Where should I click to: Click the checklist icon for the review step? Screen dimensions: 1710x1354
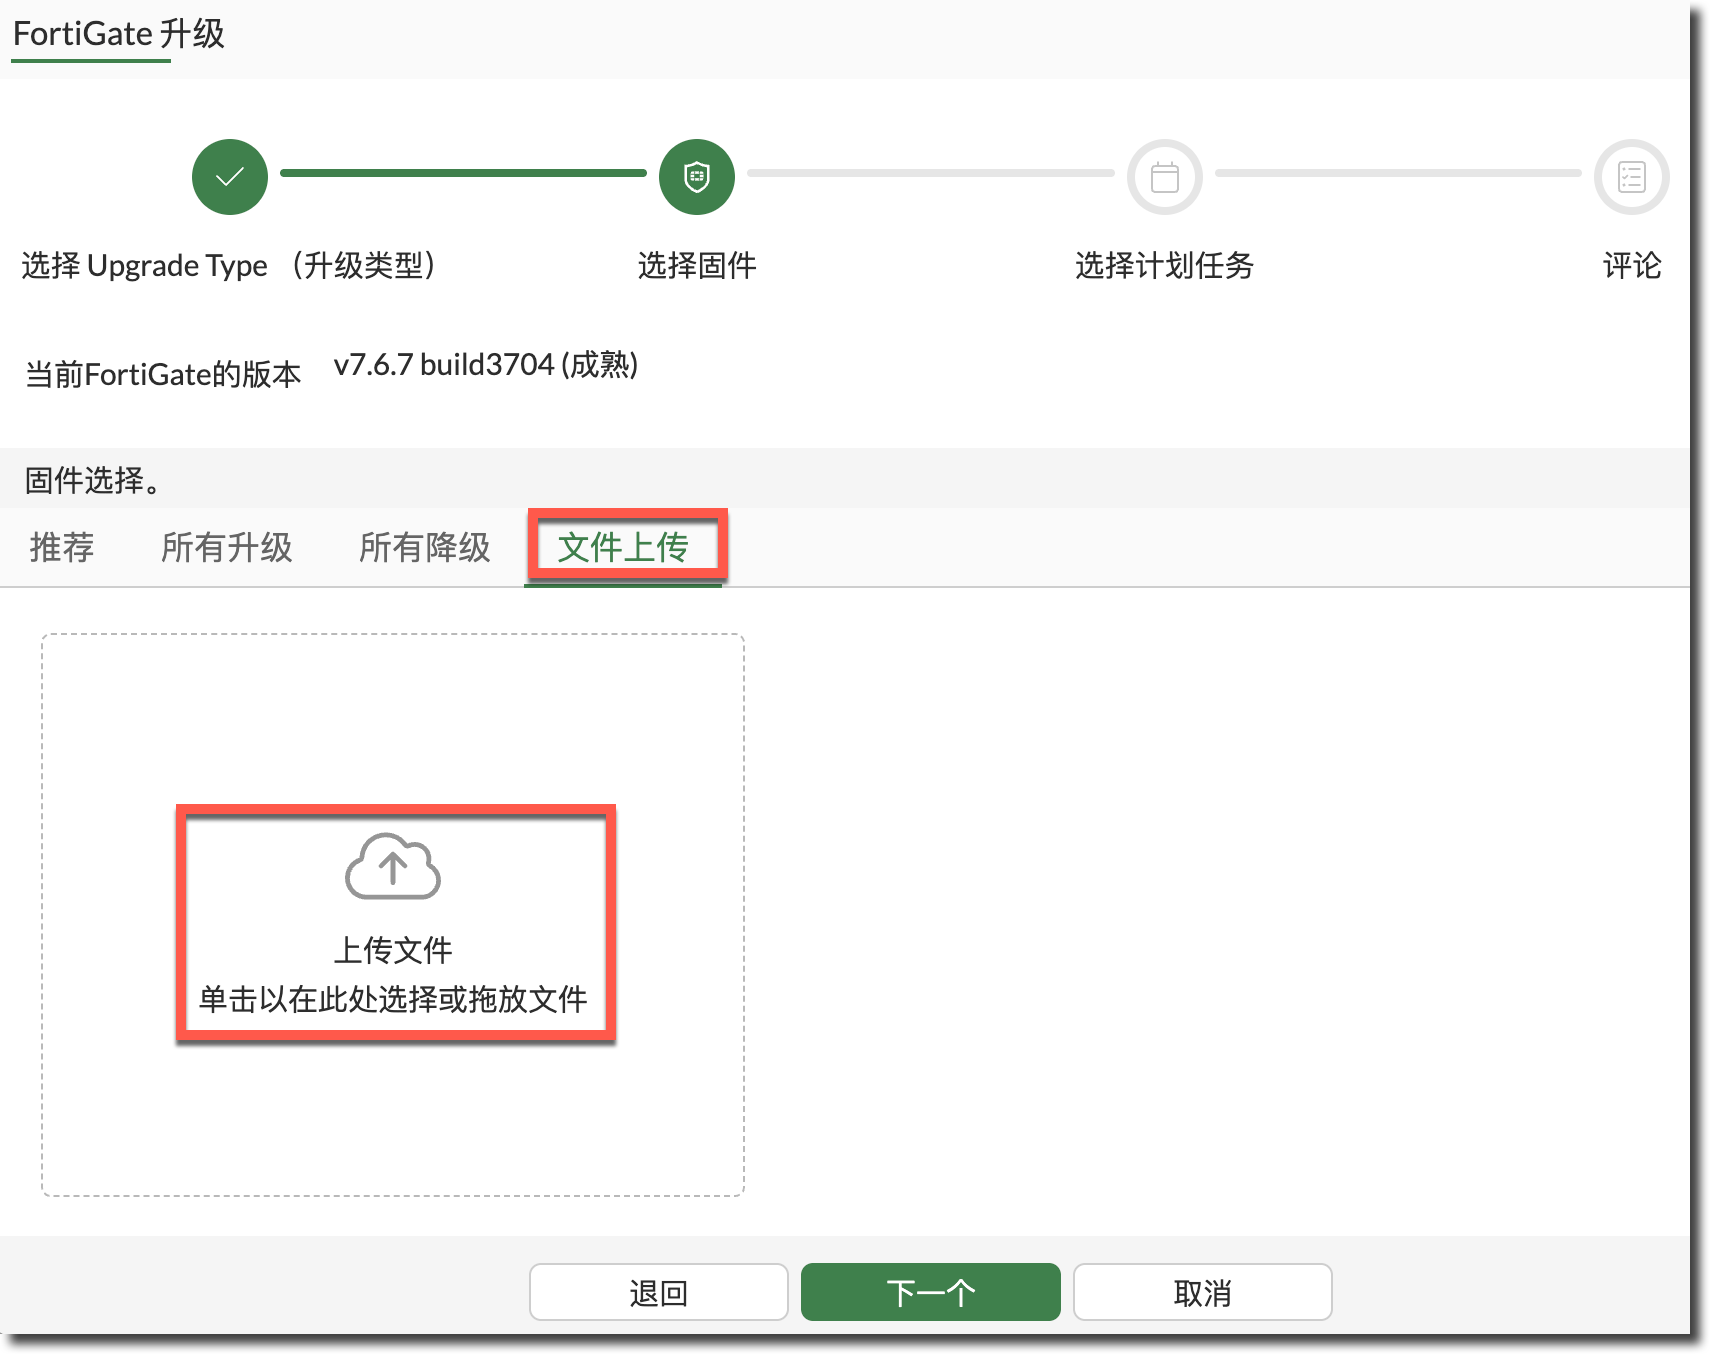[x=1632, y=177]
